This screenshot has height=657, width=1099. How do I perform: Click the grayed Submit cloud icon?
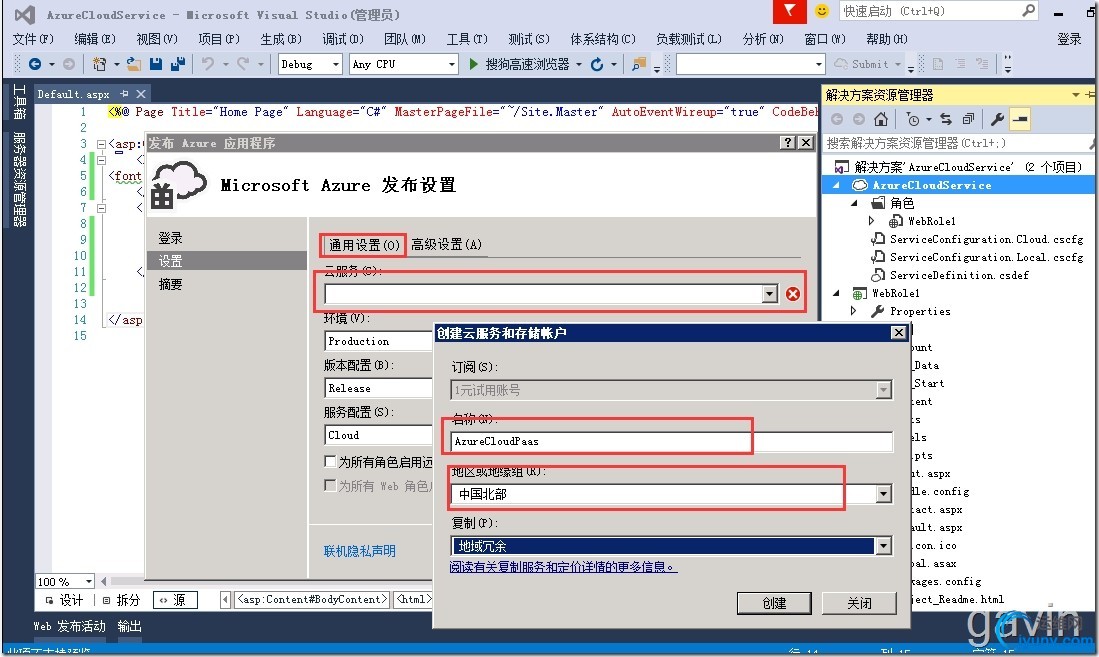[x=840, y=64]
